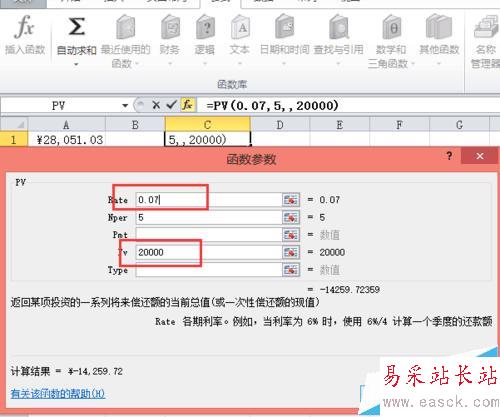Collapse dialog using Nper range selector icon
Screen dimensions: 500x417
[291, 217]
